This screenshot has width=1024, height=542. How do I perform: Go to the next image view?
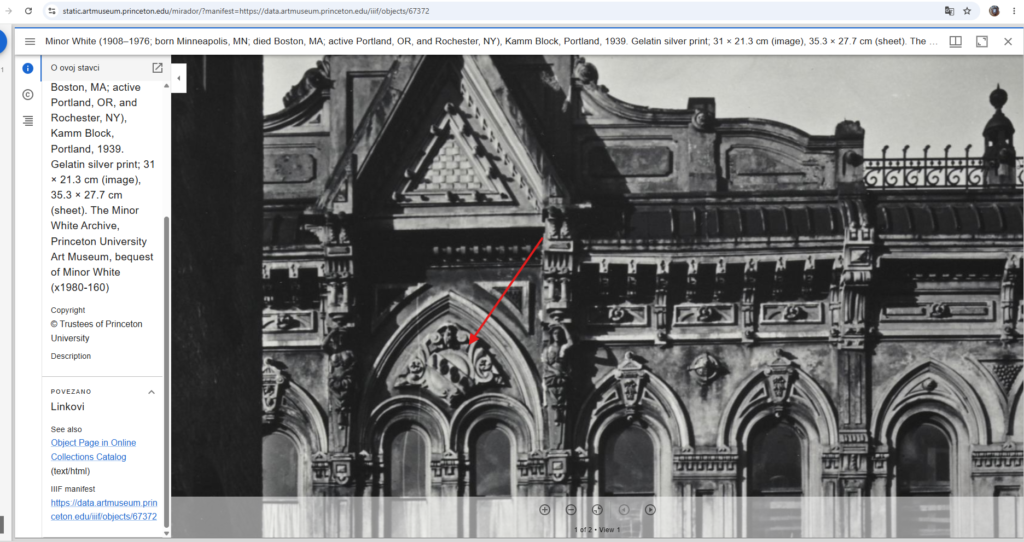650,509
